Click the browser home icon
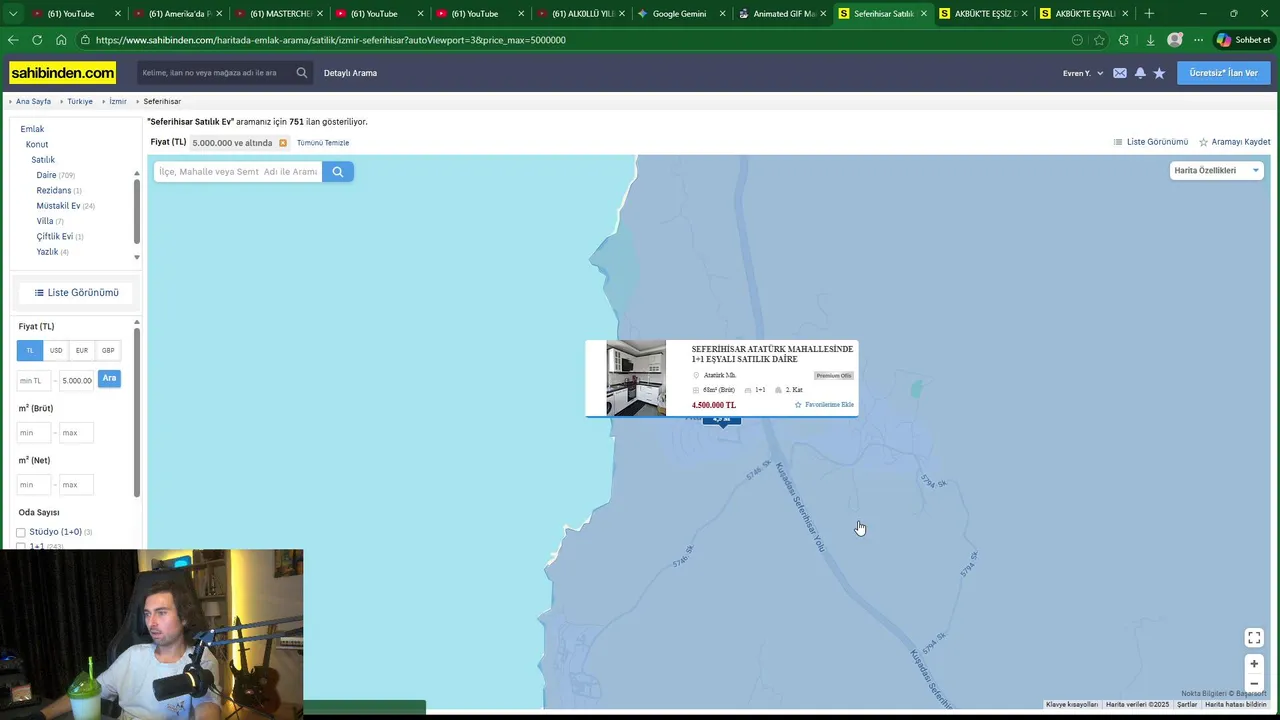Viewport: 1280px width, 720px height. click(x=61, y=40)
